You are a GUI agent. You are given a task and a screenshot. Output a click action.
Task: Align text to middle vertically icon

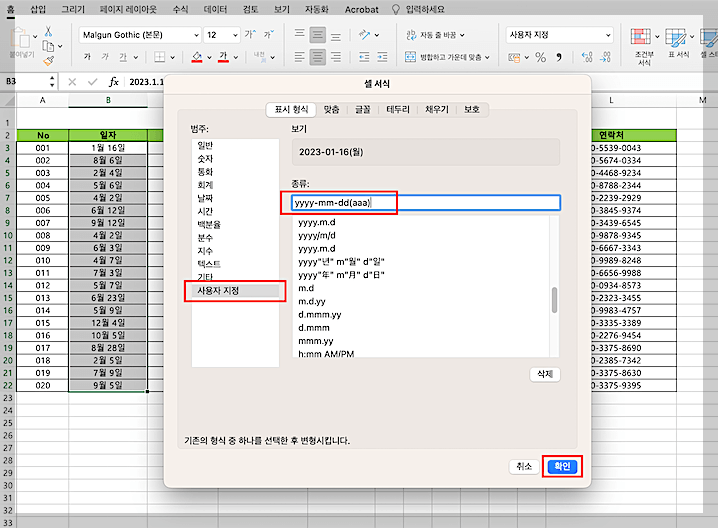pyautogui.click(x=317, y=34)
